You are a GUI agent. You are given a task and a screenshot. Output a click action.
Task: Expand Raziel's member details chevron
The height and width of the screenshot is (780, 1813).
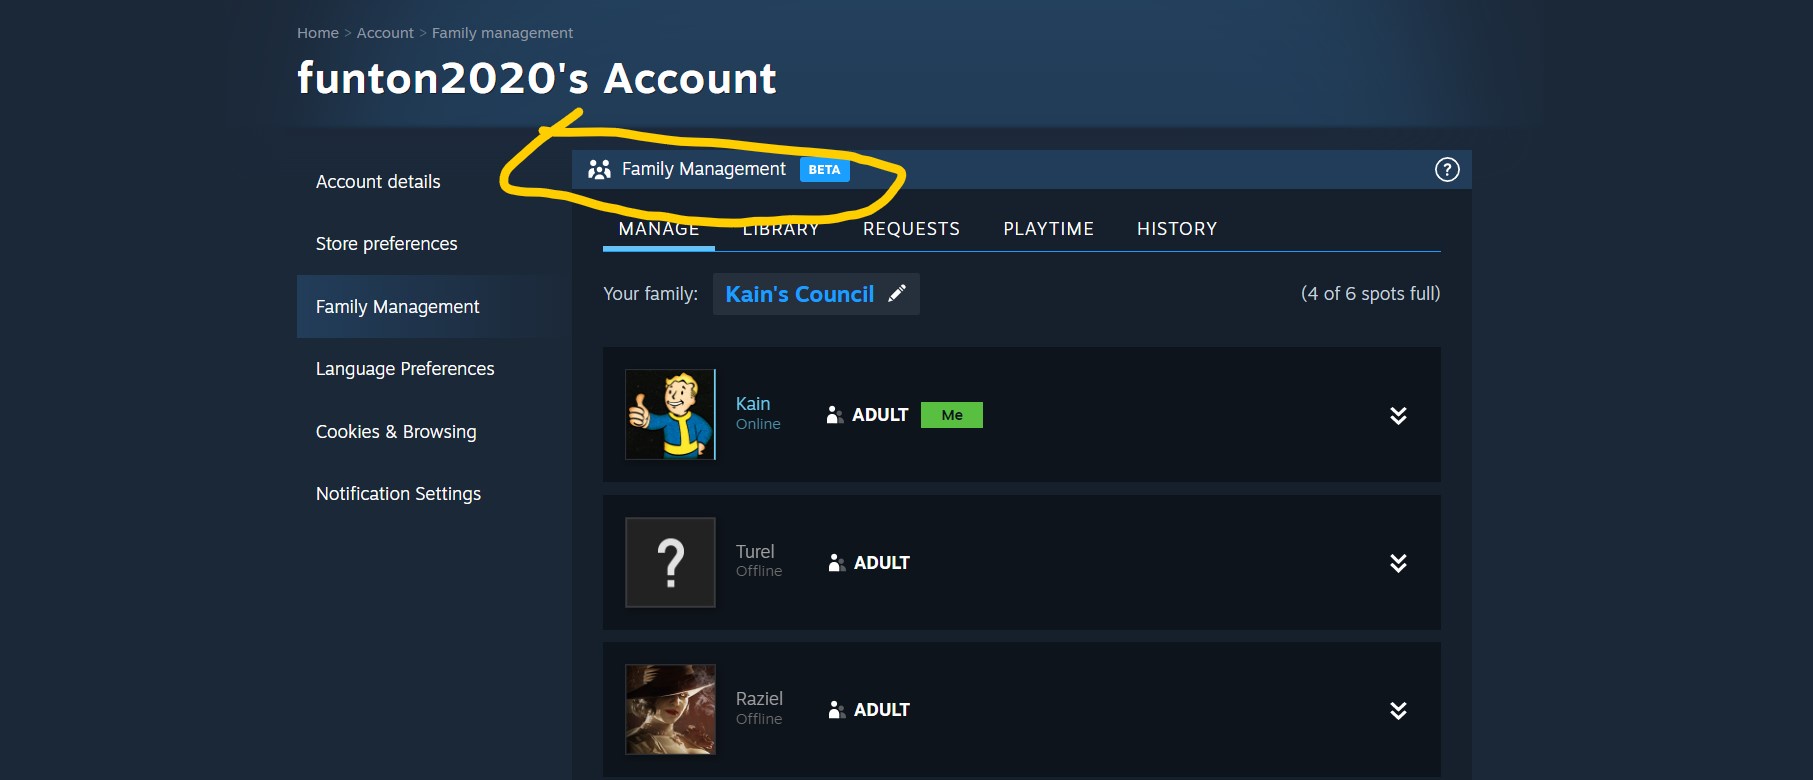point(1398,711)
